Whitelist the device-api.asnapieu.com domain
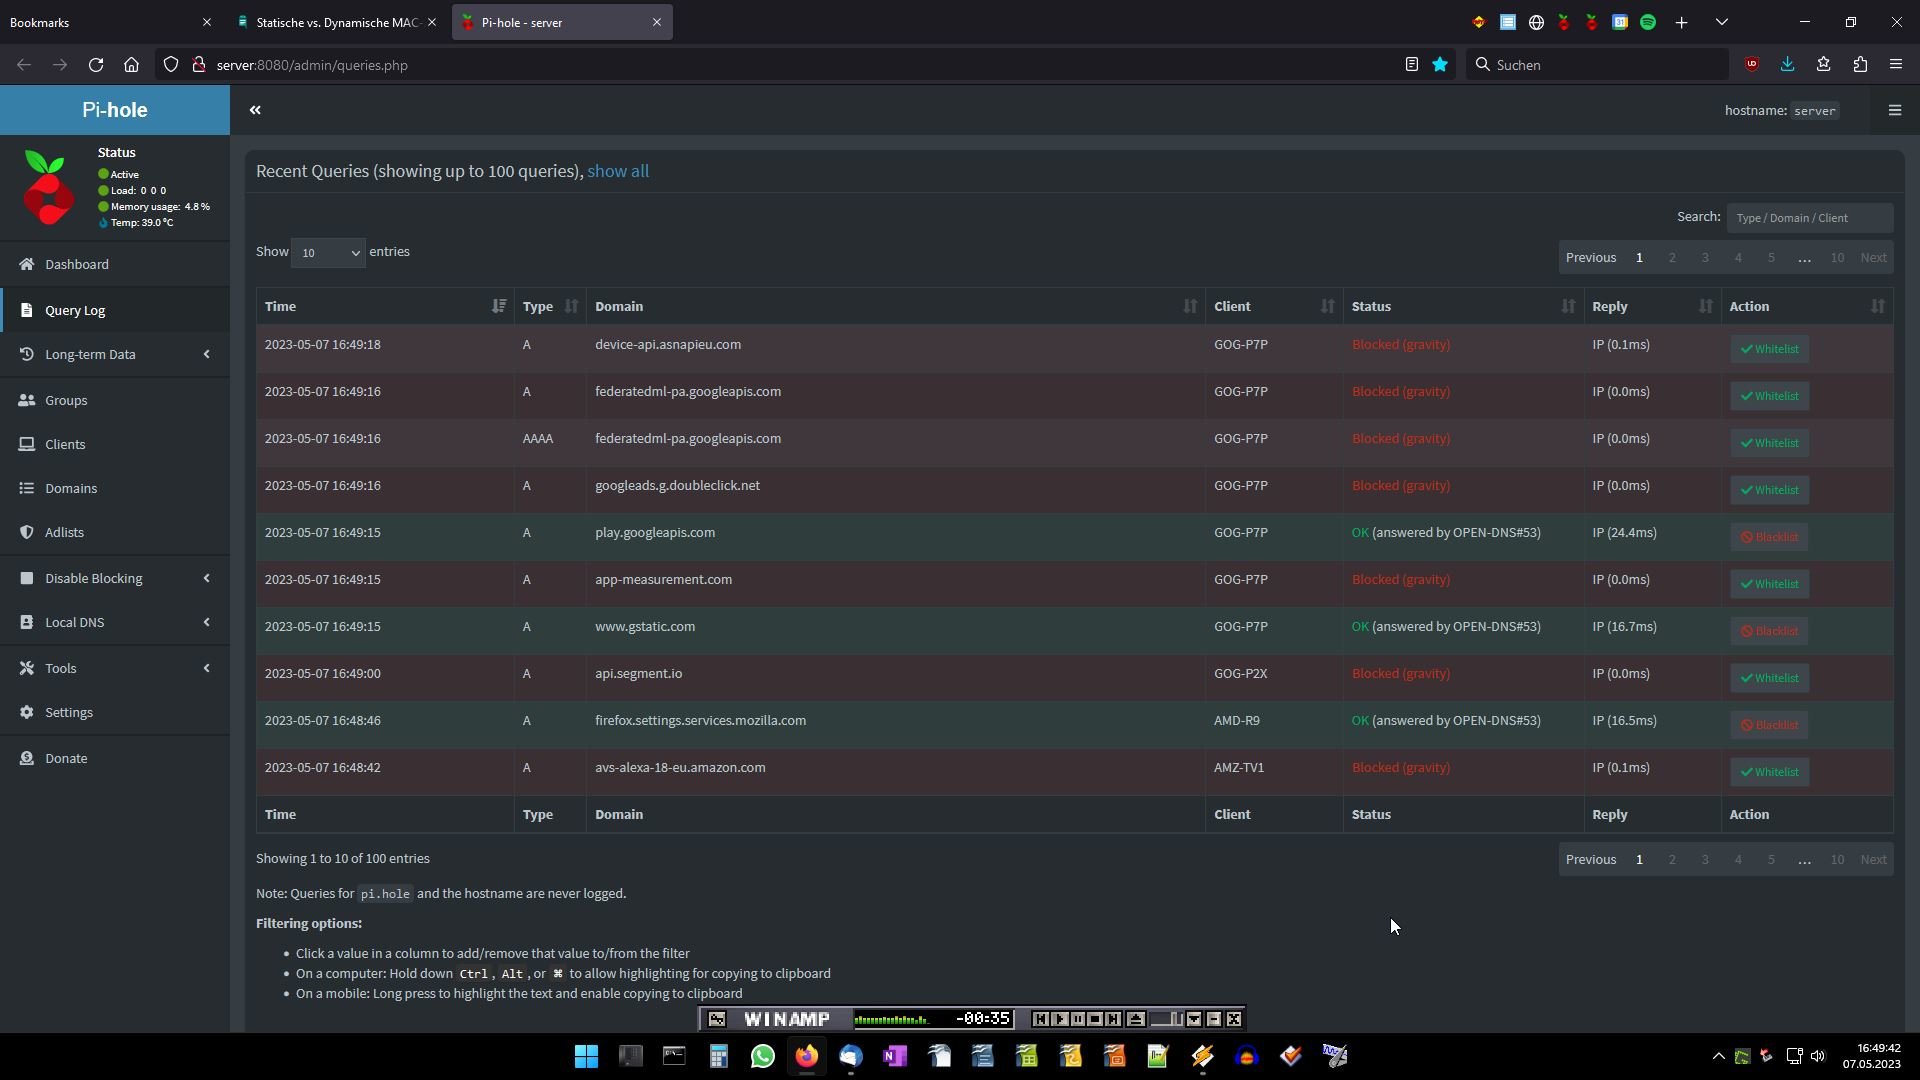Image resolution: width=1920 pixels, height=1080 pixels. [x=1769, y=349]
